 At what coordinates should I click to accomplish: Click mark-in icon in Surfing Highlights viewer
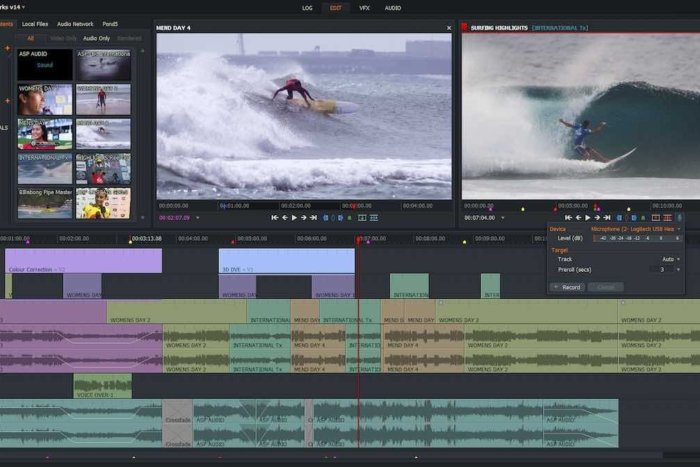pos(618,217)
